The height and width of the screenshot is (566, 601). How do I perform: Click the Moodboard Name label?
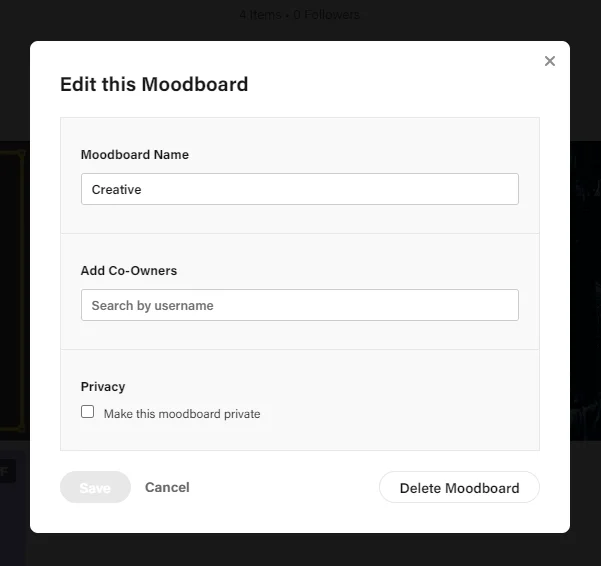tap(135, 155)
